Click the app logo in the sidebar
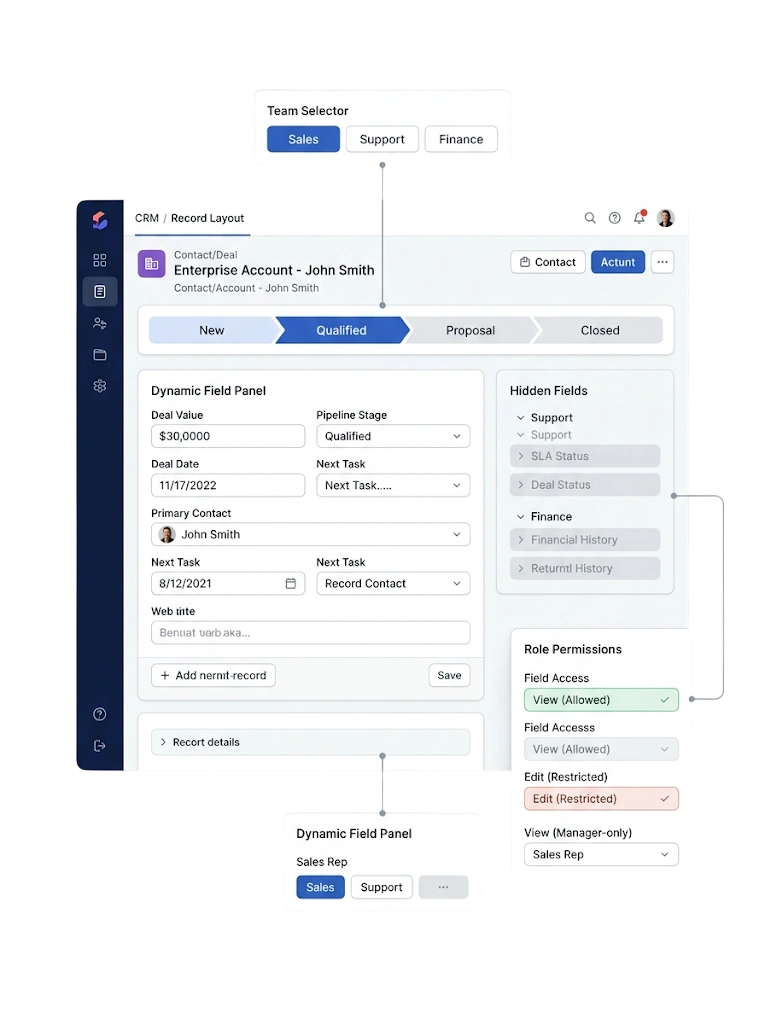This screenshot has width=765, height=1024. (100, 220)
